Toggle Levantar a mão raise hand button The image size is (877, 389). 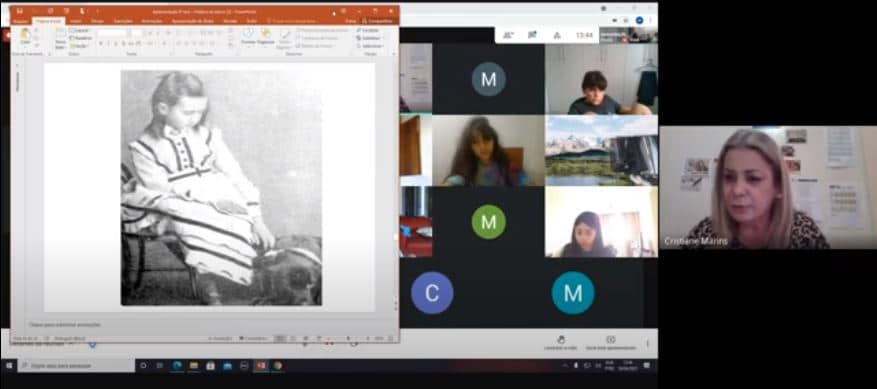click(560, 343)
